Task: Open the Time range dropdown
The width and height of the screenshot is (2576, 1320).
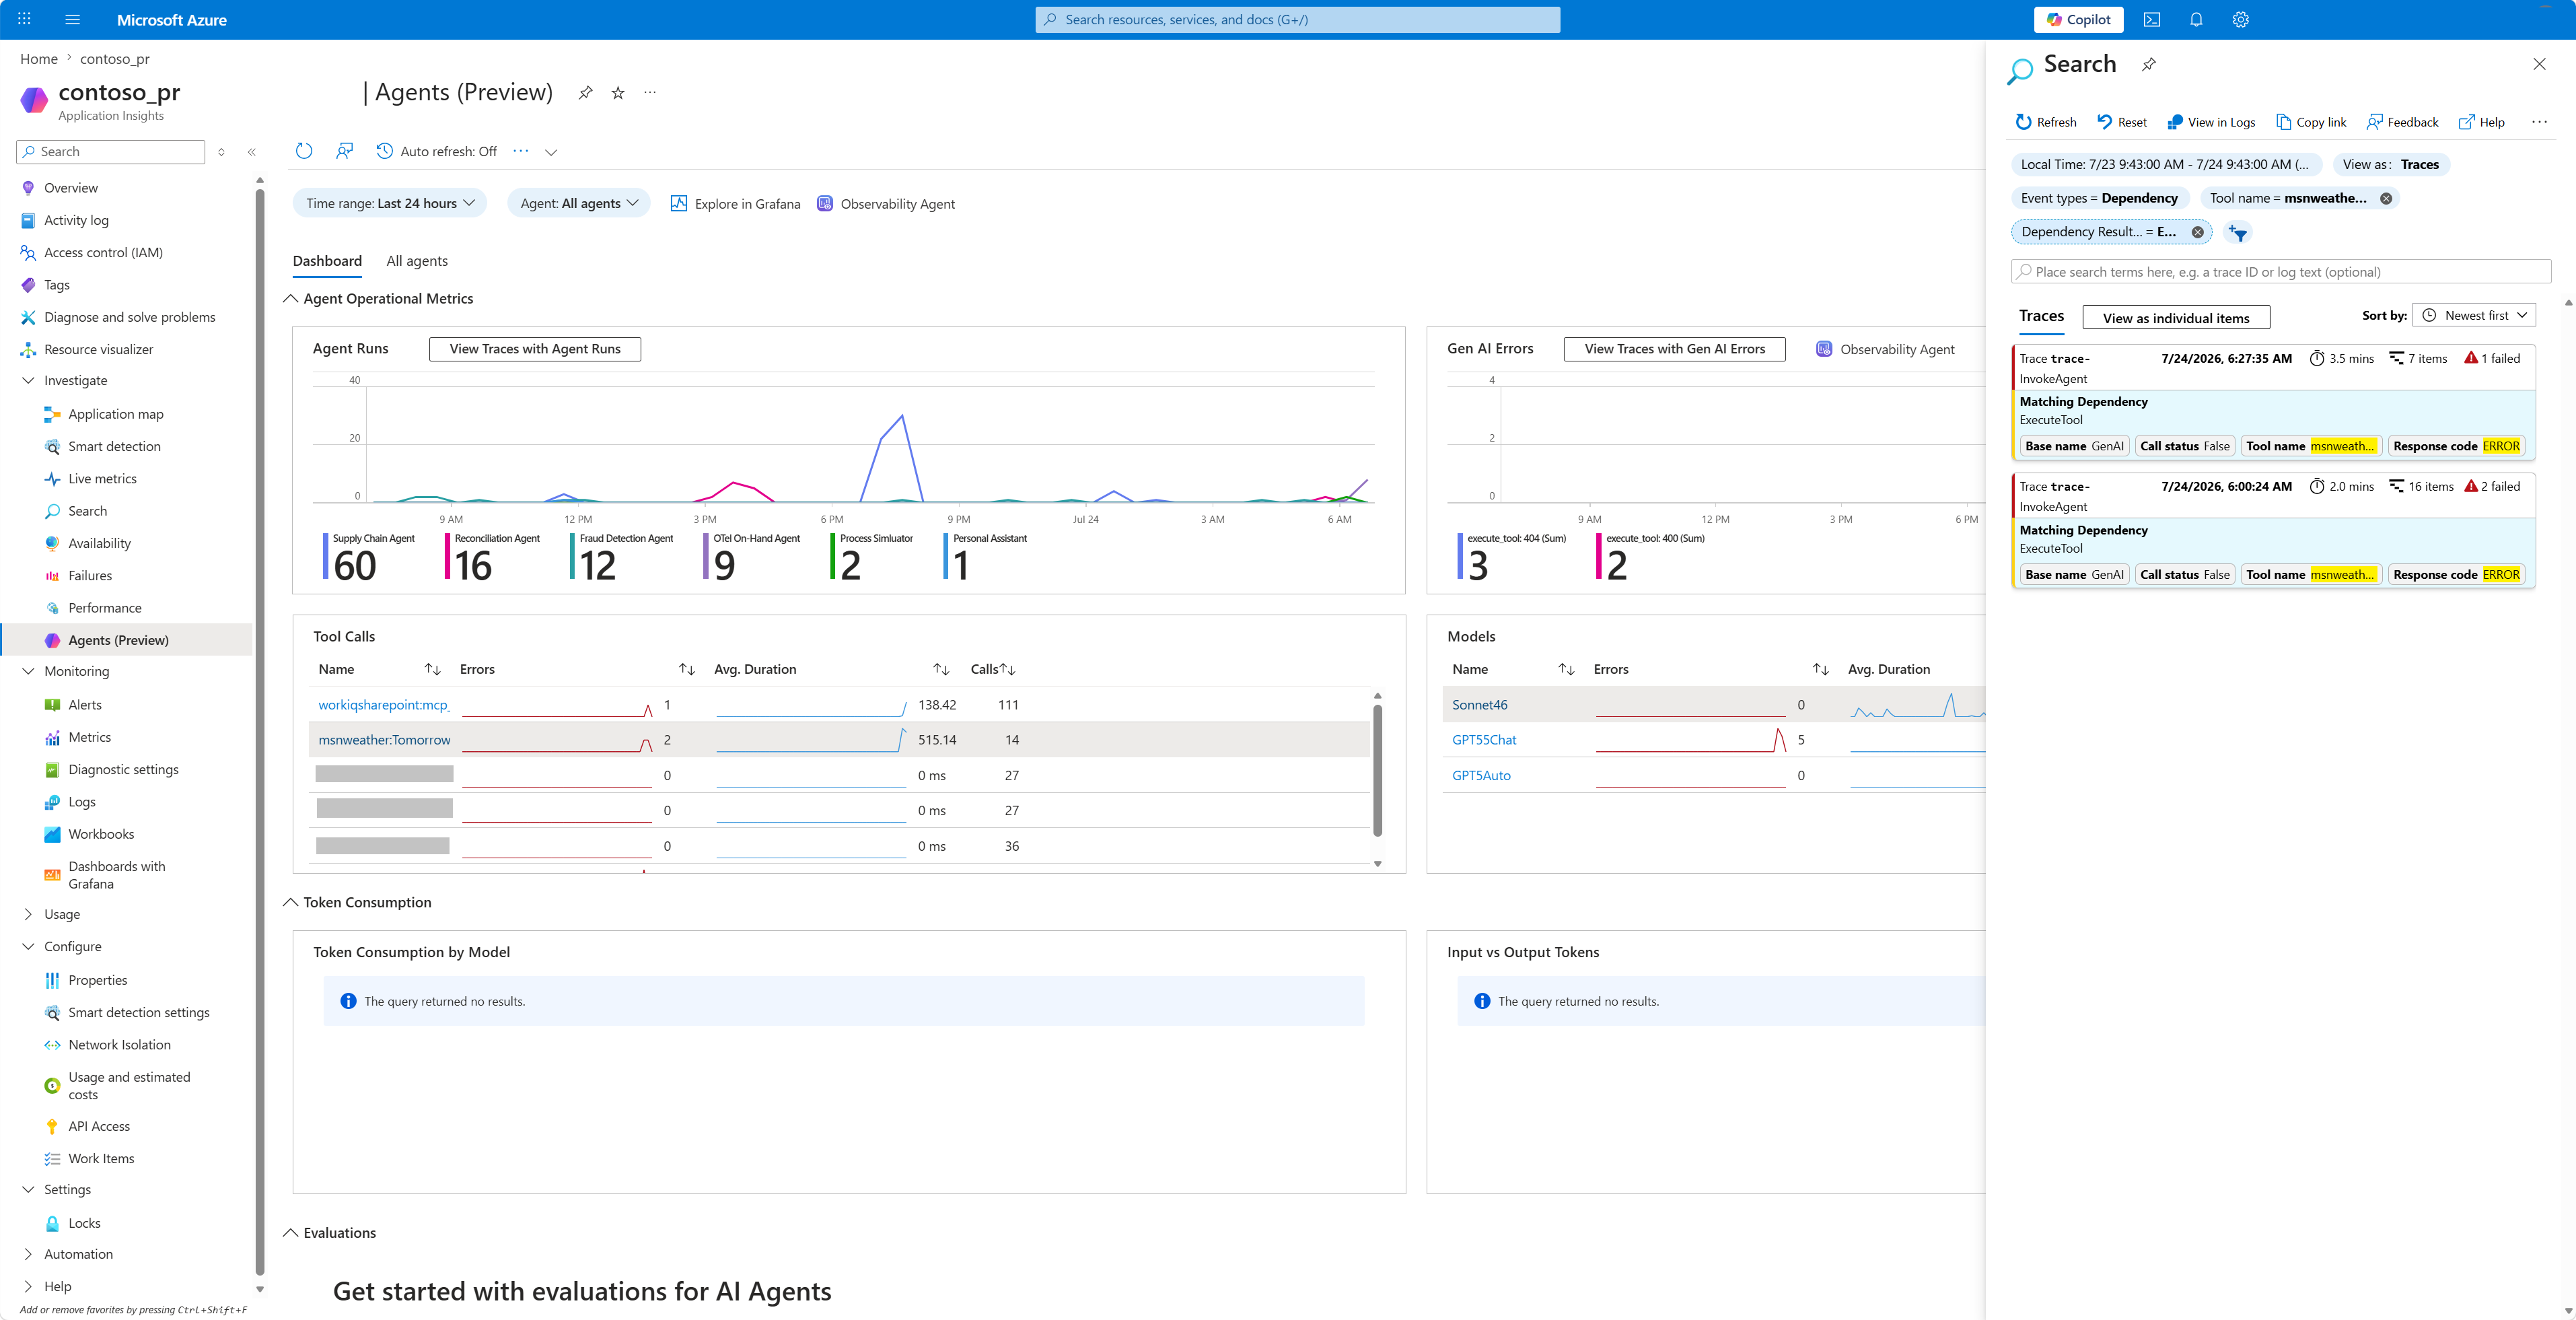Action: point(390,203)
